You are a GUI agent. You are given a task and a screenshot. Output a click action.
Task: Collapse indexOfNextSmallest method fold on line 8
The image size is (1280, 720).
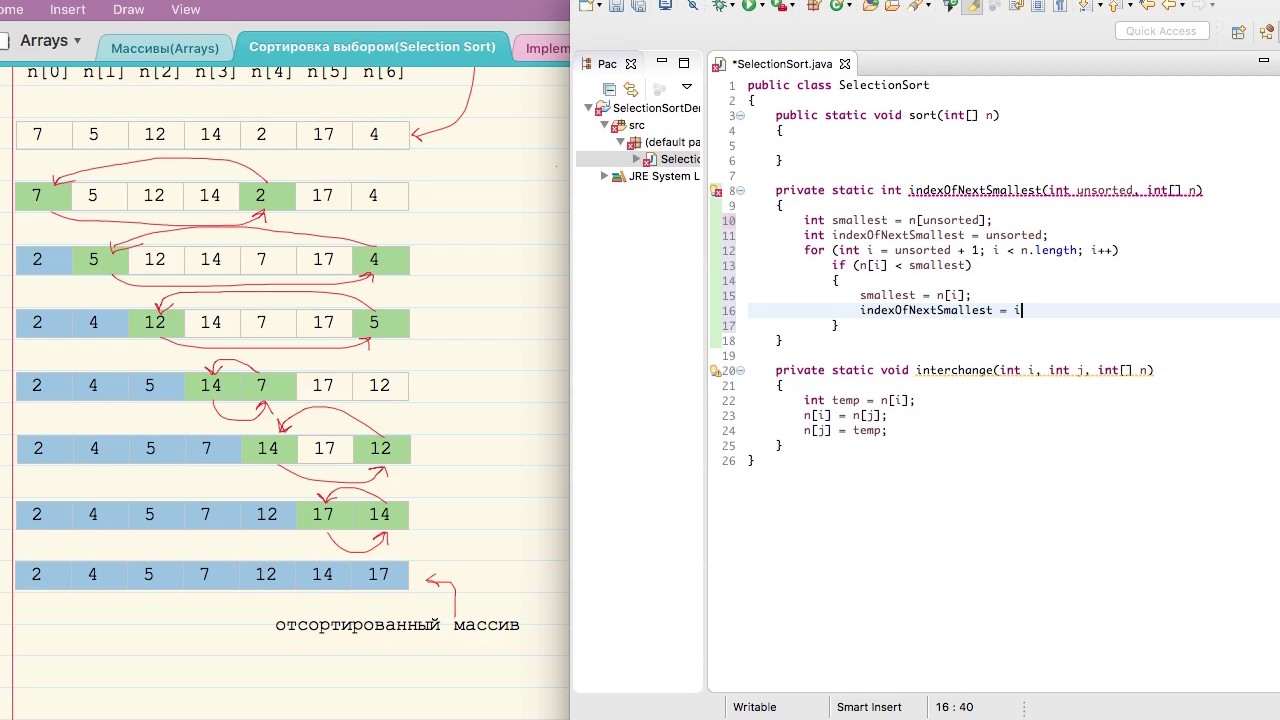(x=740, y=191)
